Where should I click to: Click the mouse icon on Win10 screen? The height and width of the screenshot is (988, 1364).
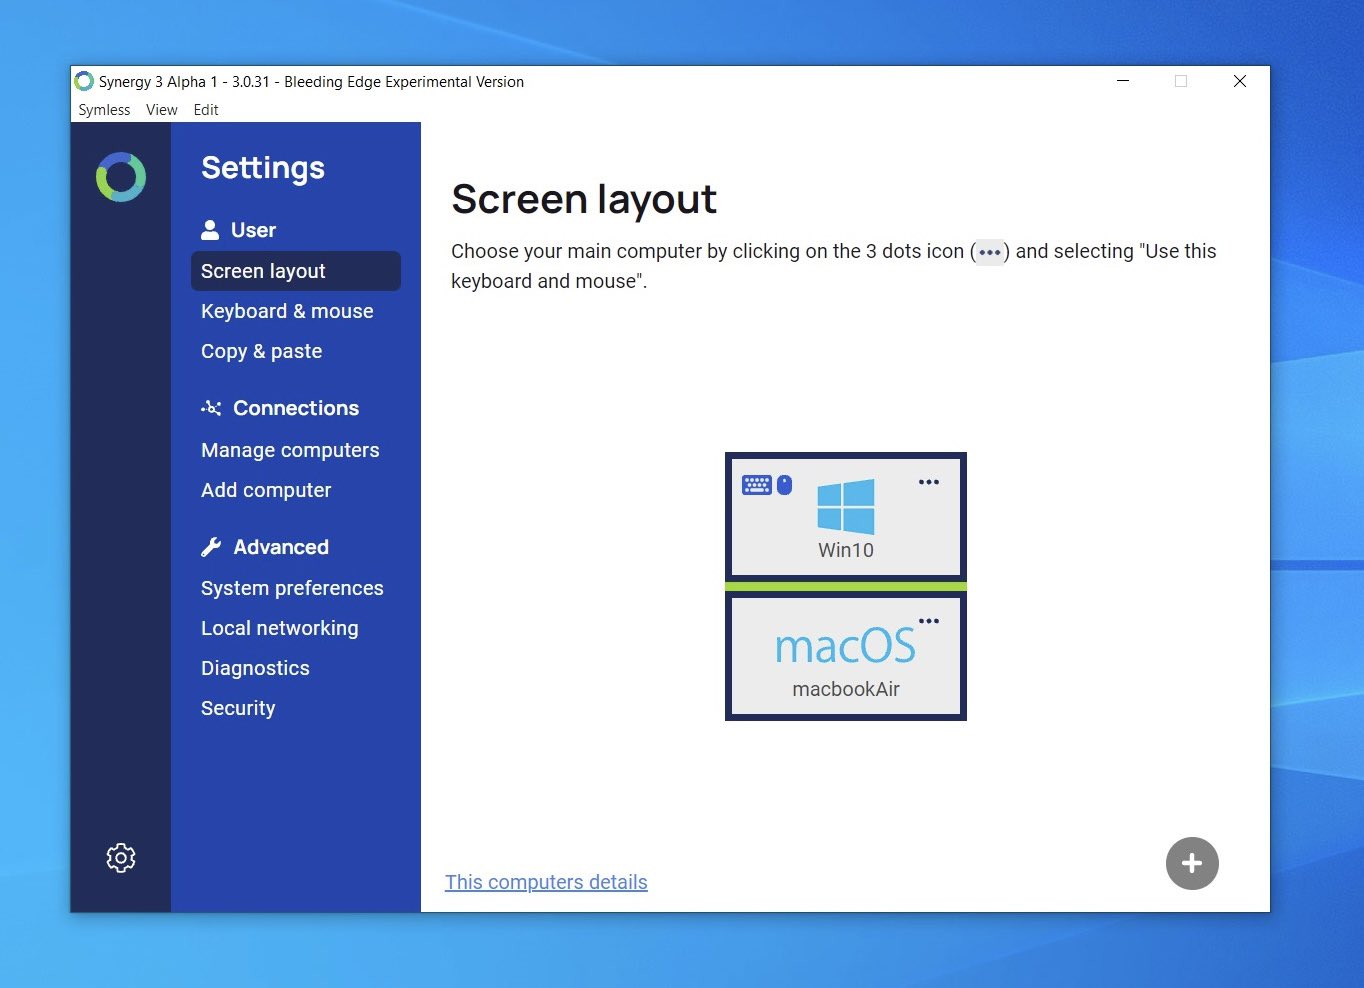(x=785, y=485)
